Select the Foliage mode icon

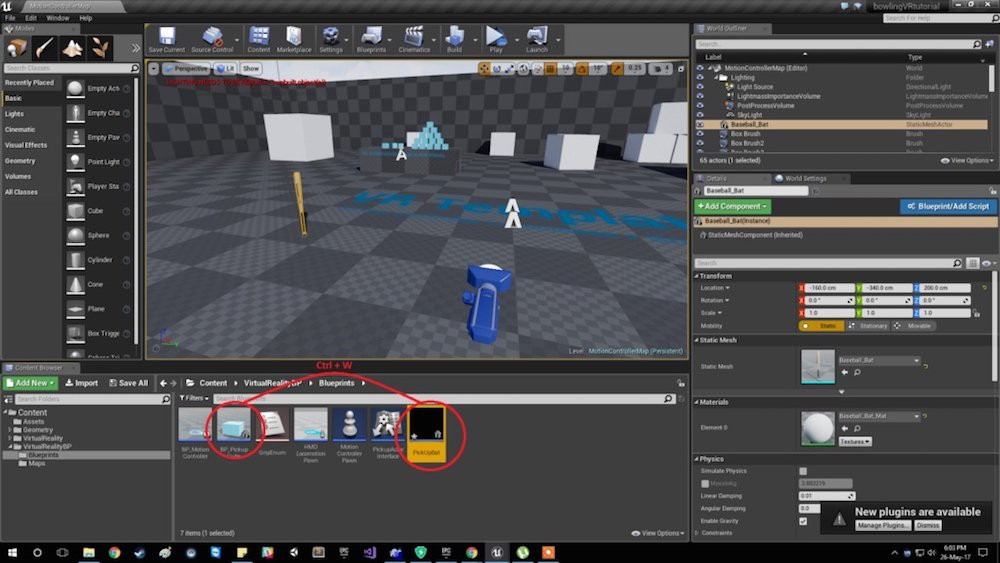[x=99, y=48]
